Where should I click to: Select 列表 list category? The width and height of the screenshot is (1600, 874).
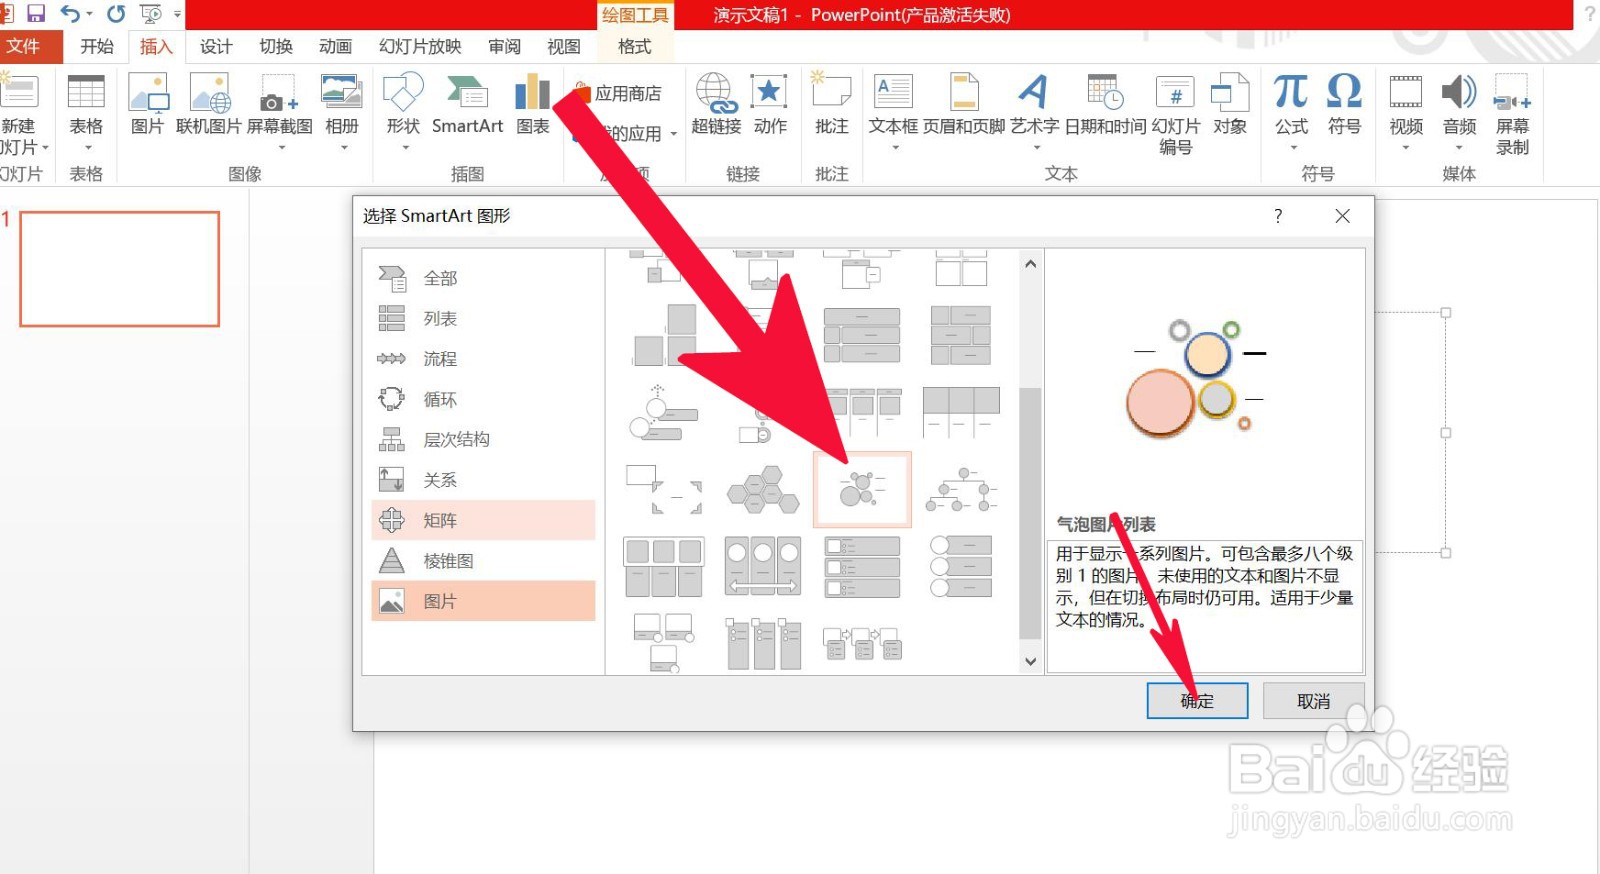(483, 318)
